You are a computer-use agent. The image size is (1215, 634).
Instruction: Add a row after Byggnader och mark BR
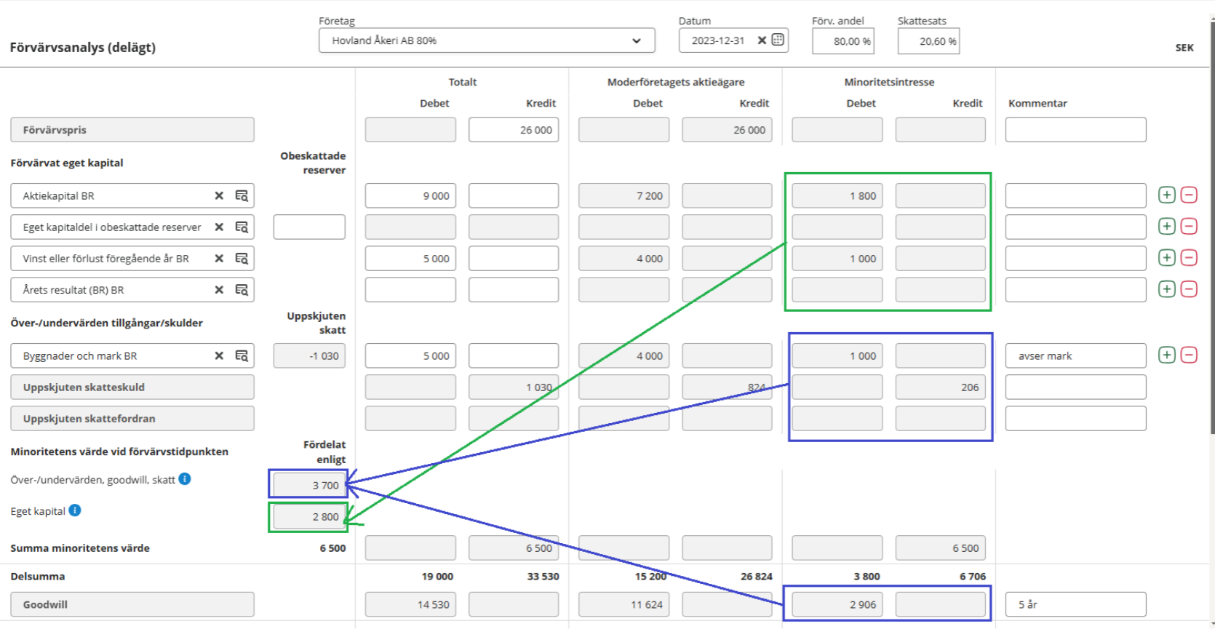tap(1167, 355)
